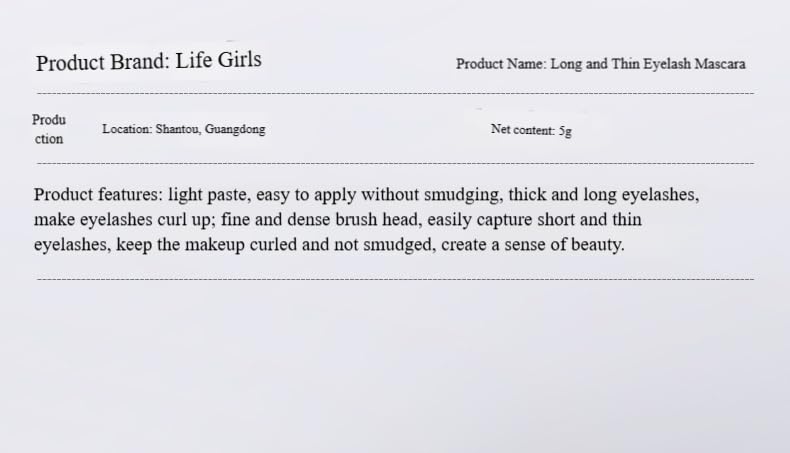Screen dimensions: 790x453
Task: Click the word Guangdong
Action: click(235, 130)
